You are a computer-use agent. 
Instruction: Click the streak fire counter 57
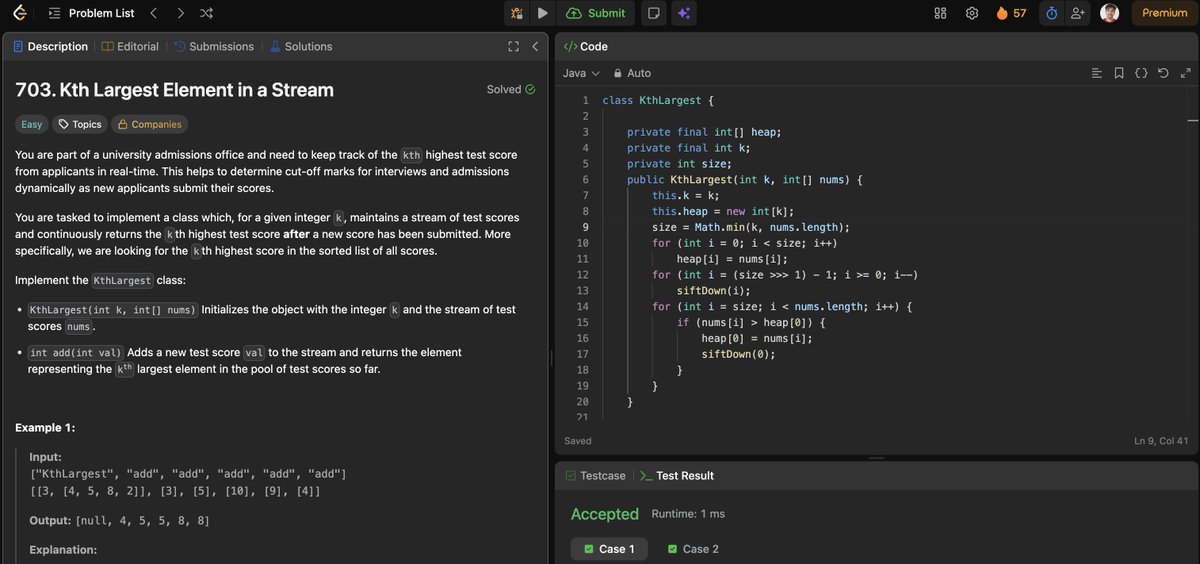pyautogui.click(x=1011, y=13)
